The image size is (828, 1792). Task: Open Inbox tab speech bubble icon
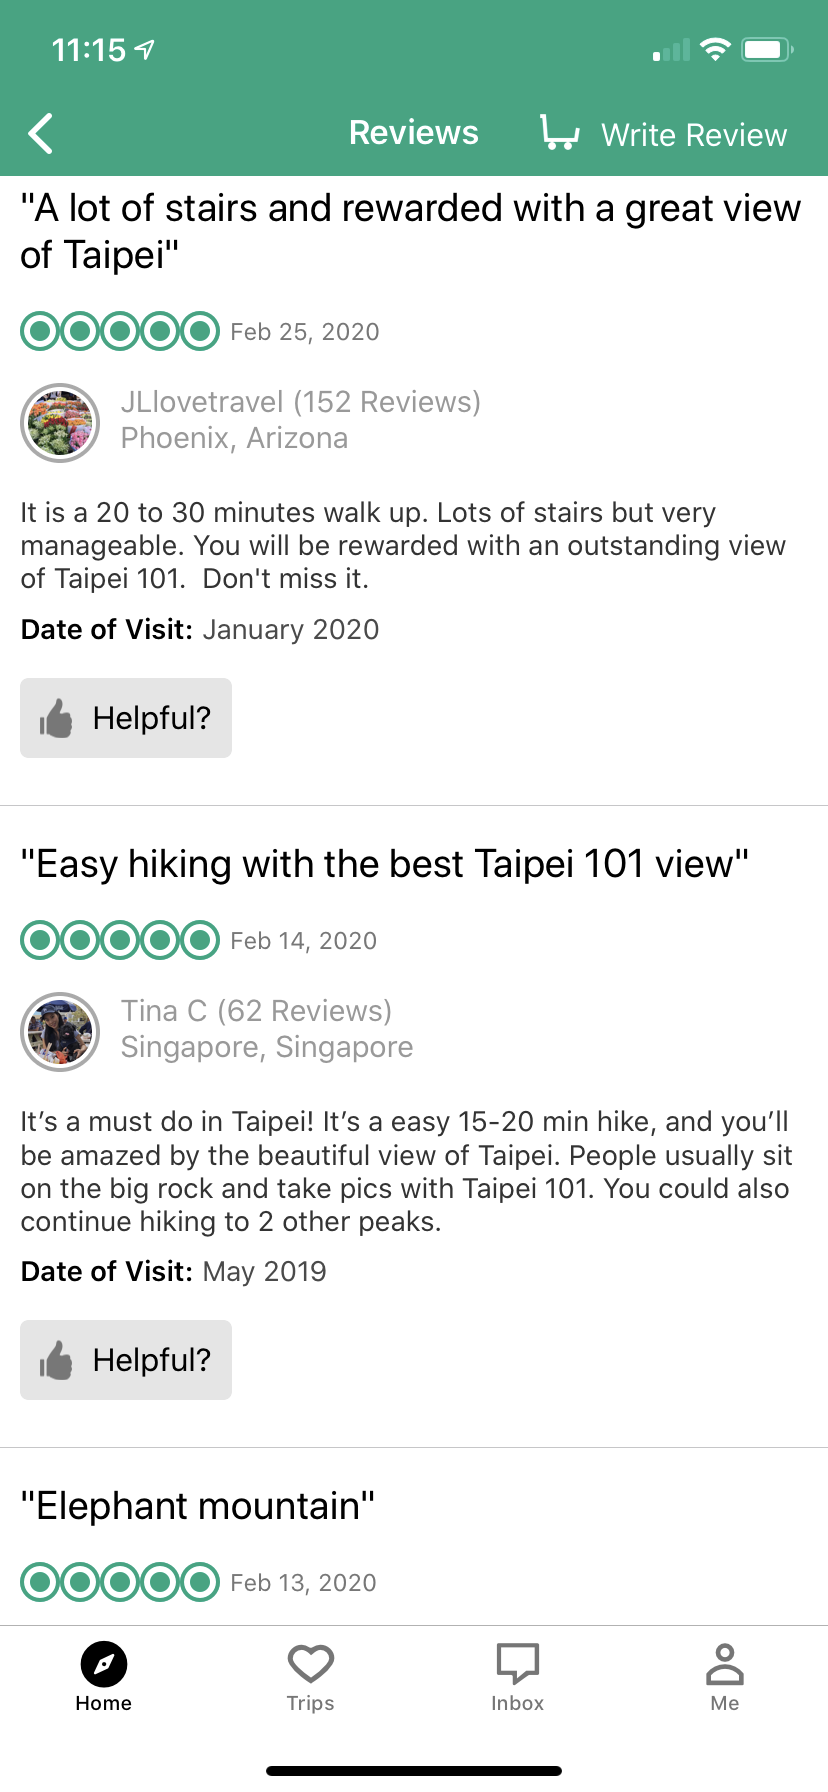click(x=518, y=1664)
